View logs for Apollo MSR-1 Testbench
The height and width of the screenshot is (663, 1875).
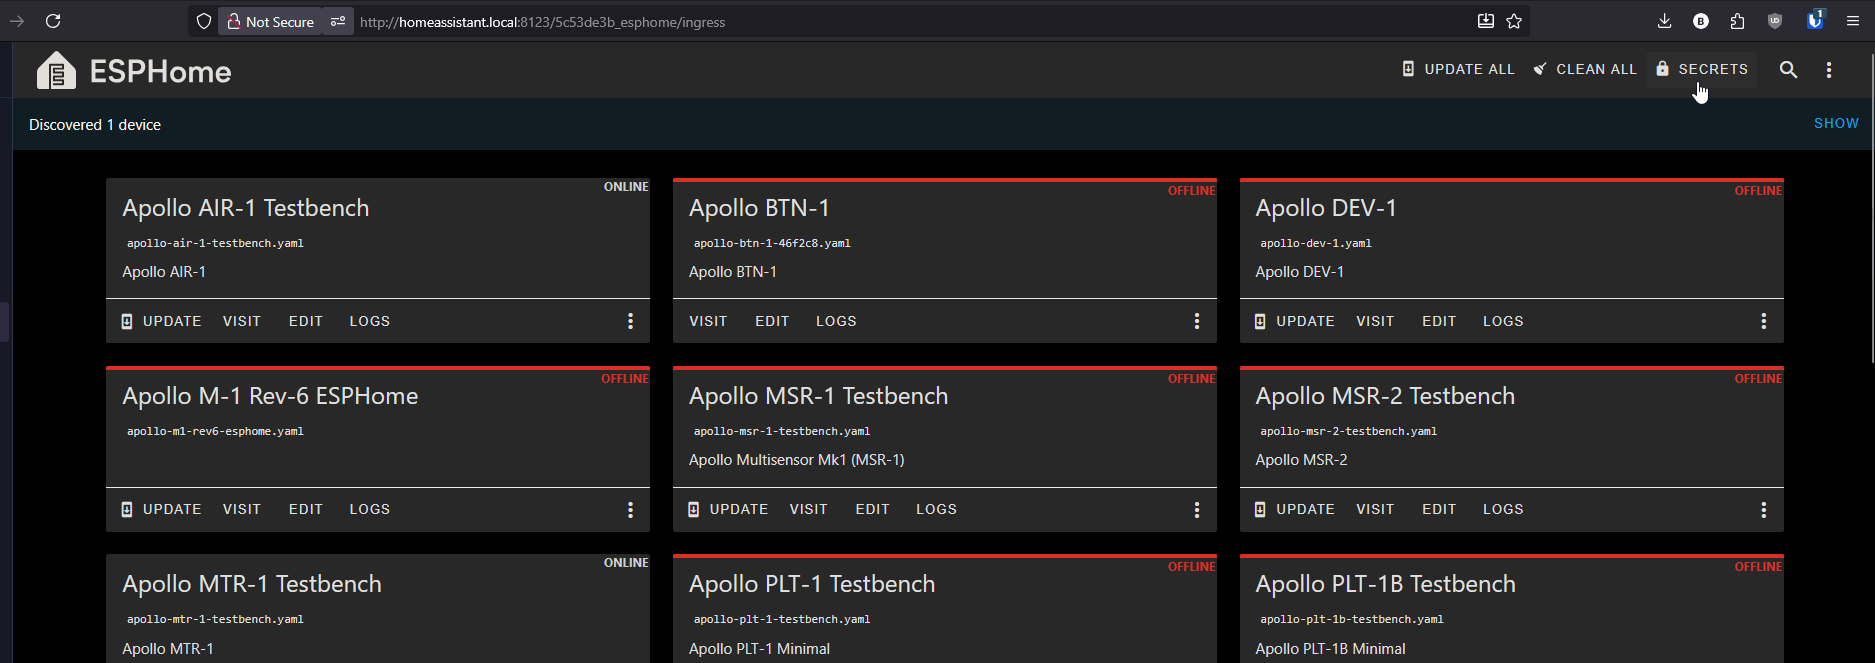pos(936,509)
